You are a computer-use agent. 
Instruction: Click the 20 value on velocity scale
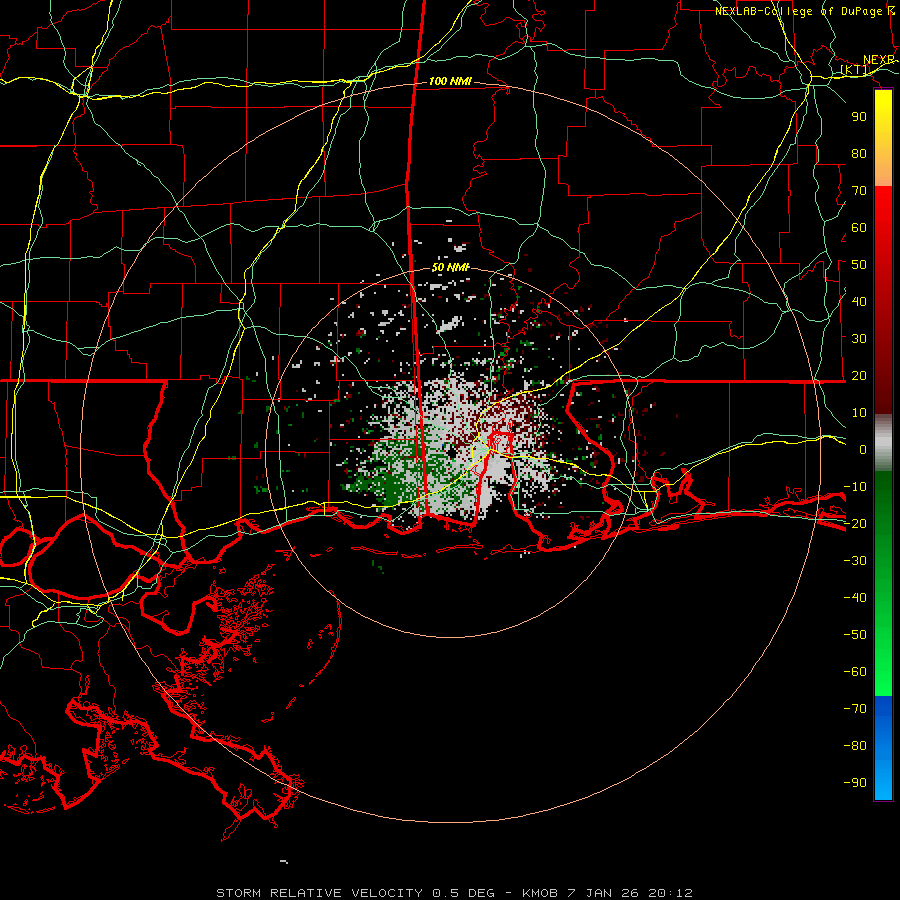tap(859, 375)
